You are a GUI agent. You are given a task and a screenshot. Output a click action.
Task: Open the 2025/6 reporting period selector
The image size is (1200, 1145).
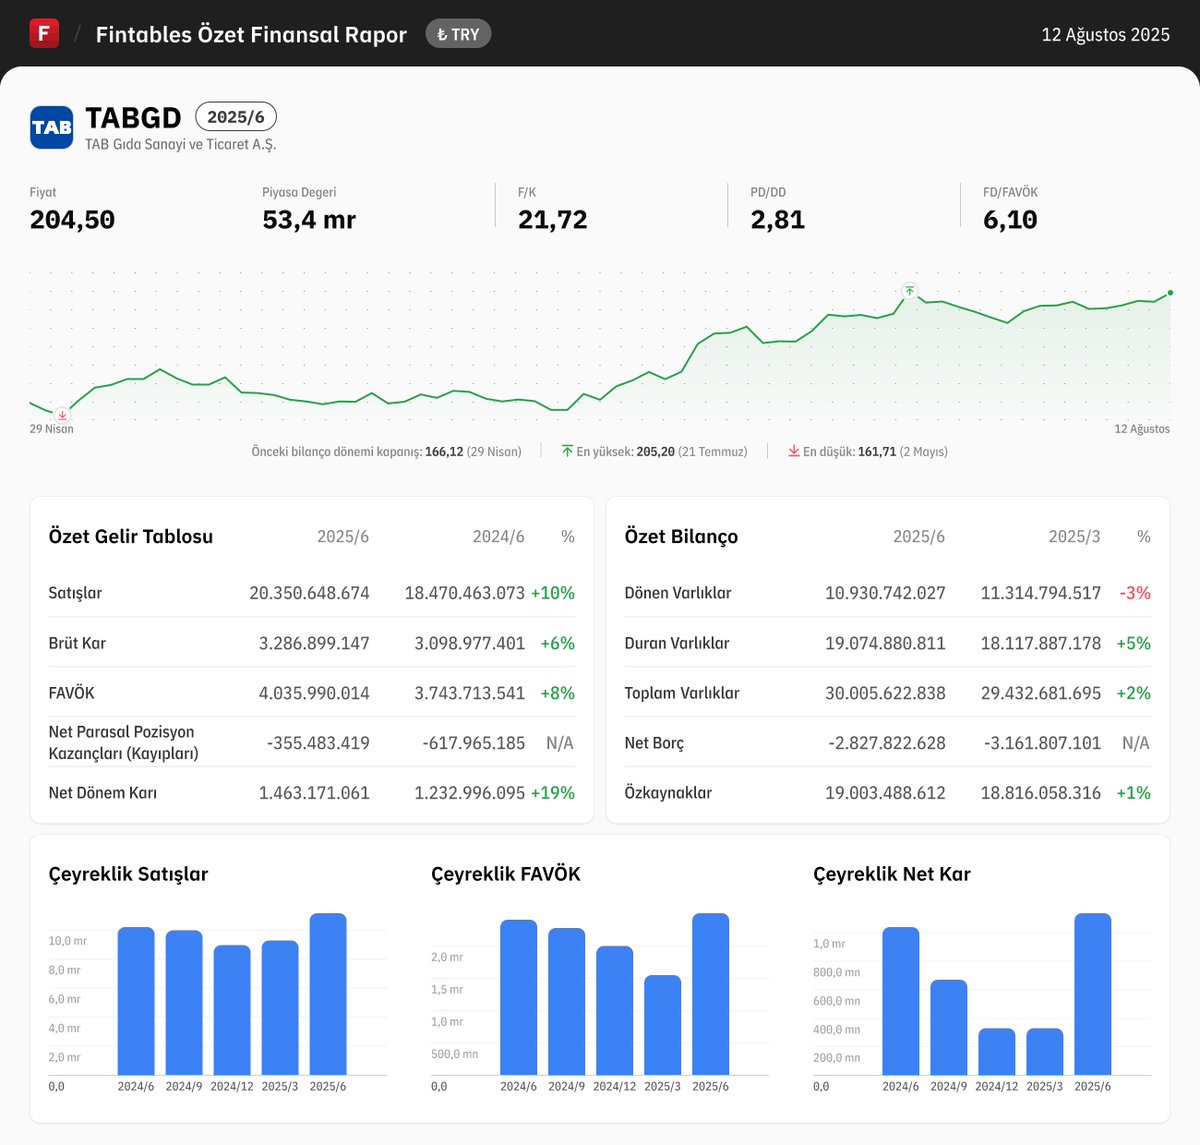tap(236, 116)
